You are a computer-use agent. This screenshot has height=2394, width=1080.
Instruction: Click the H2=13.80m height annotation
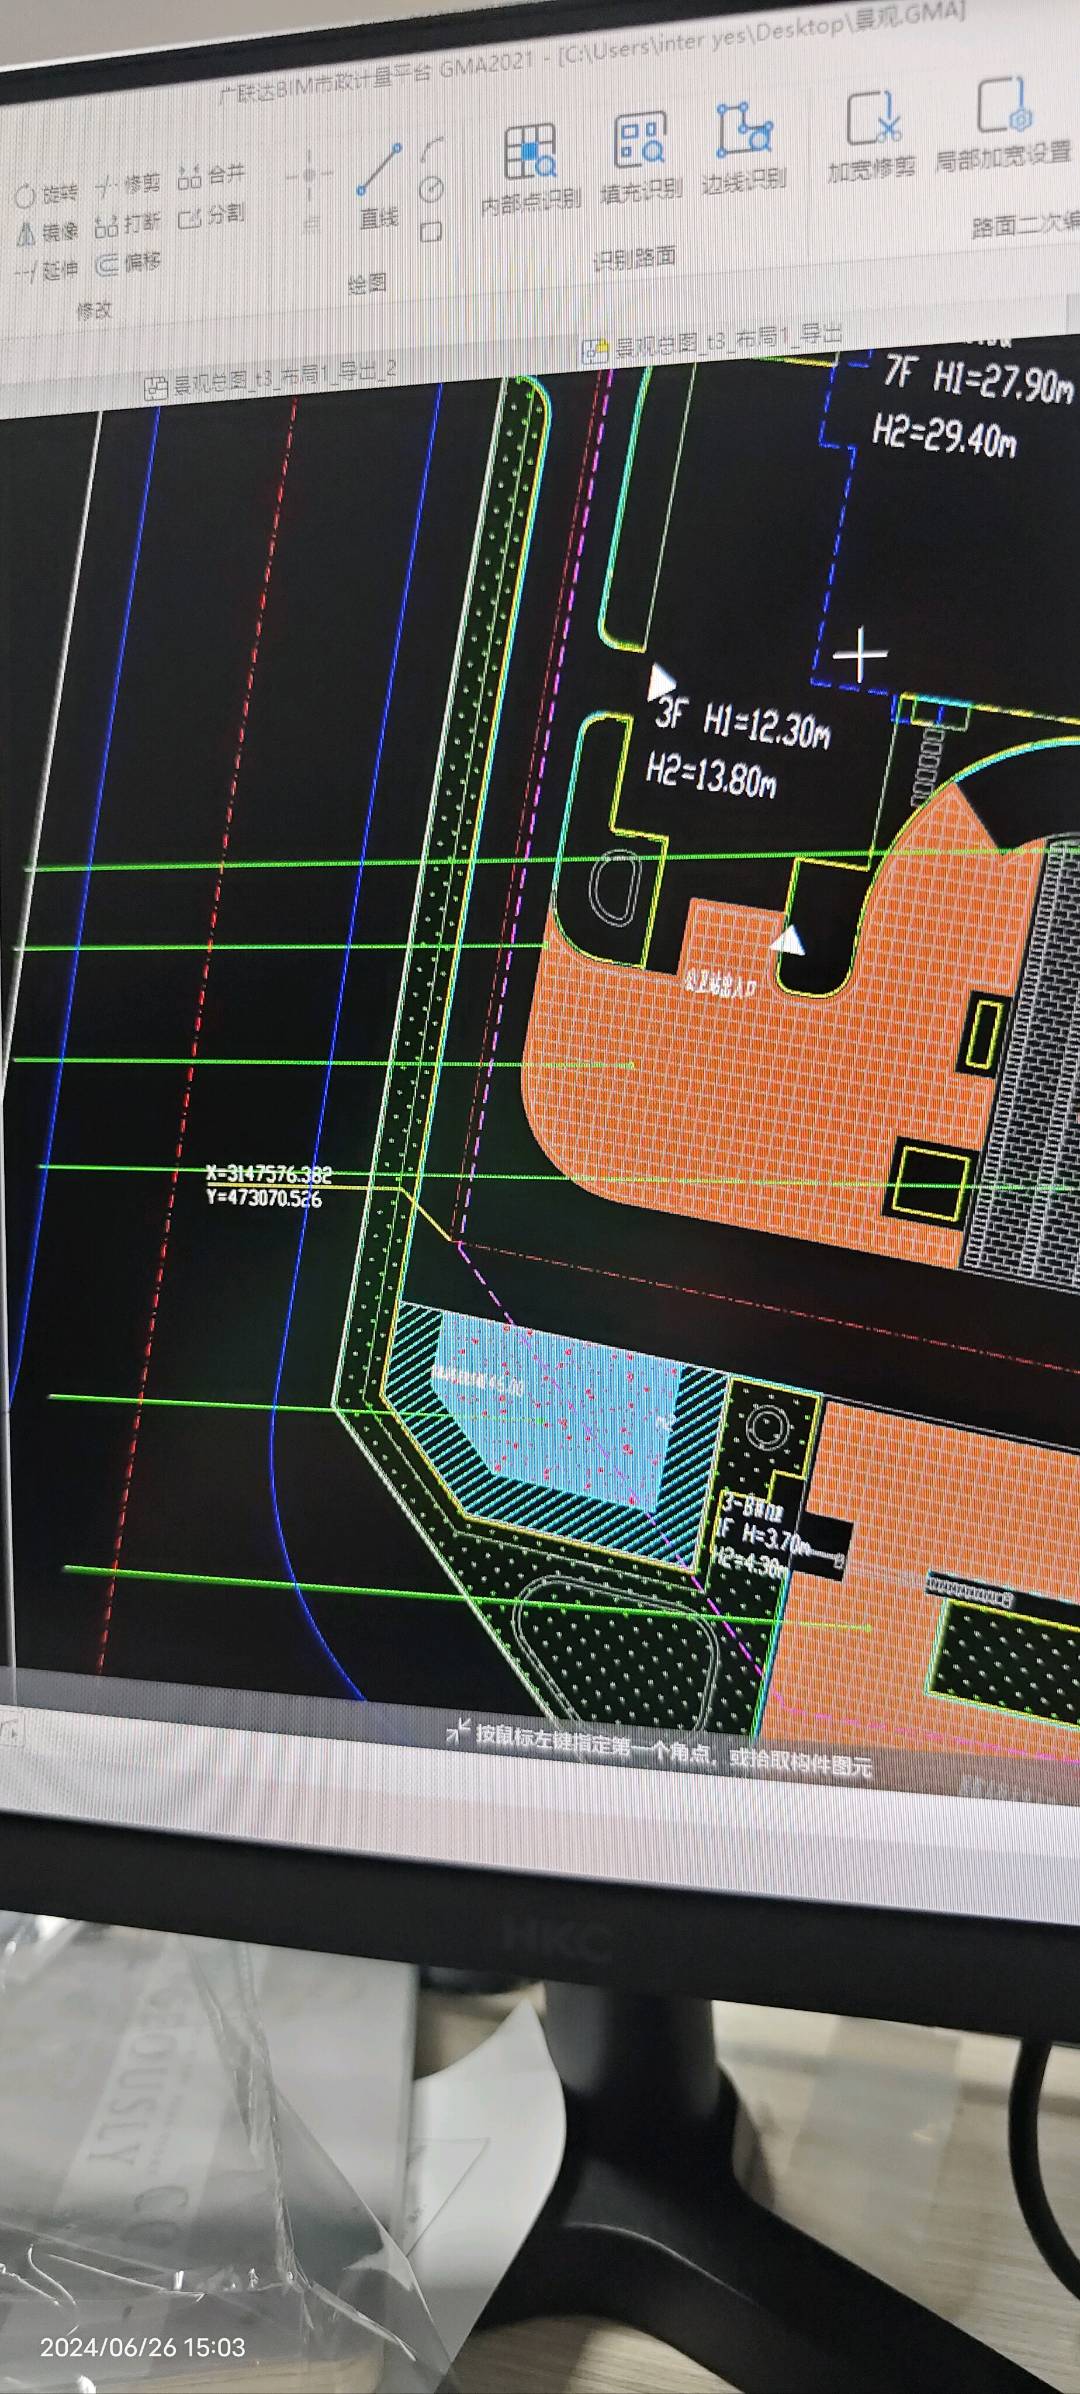711,776
